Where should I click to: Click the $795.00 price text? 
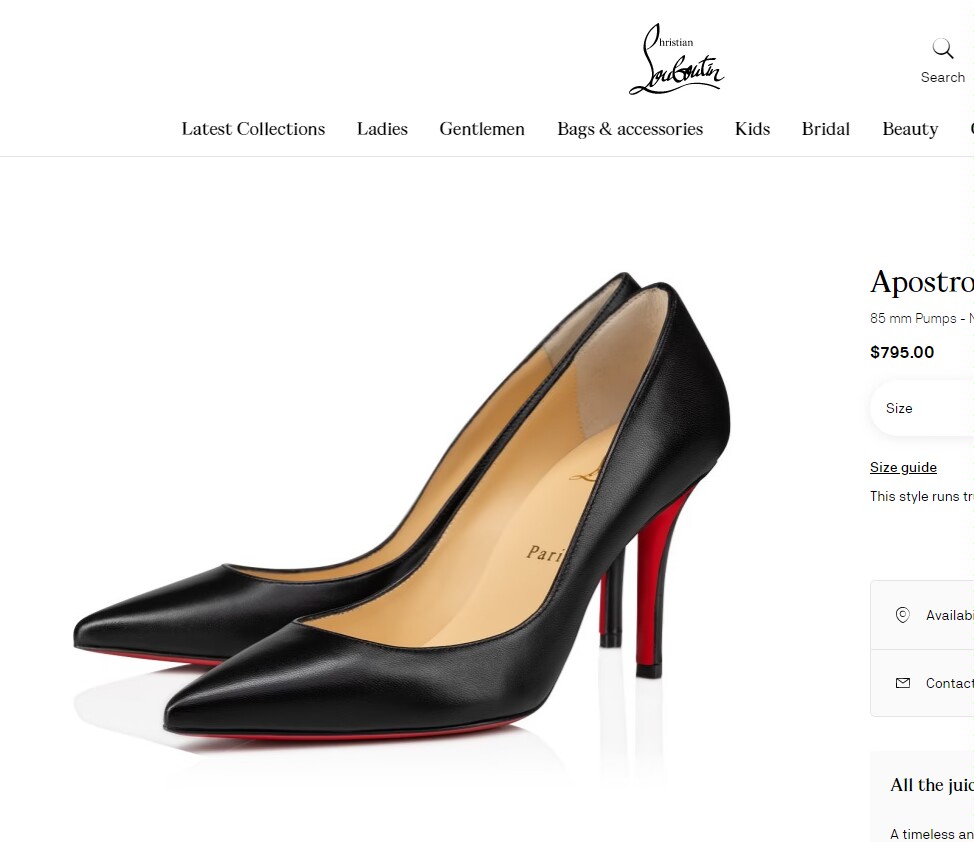click(x=902, y=352)
